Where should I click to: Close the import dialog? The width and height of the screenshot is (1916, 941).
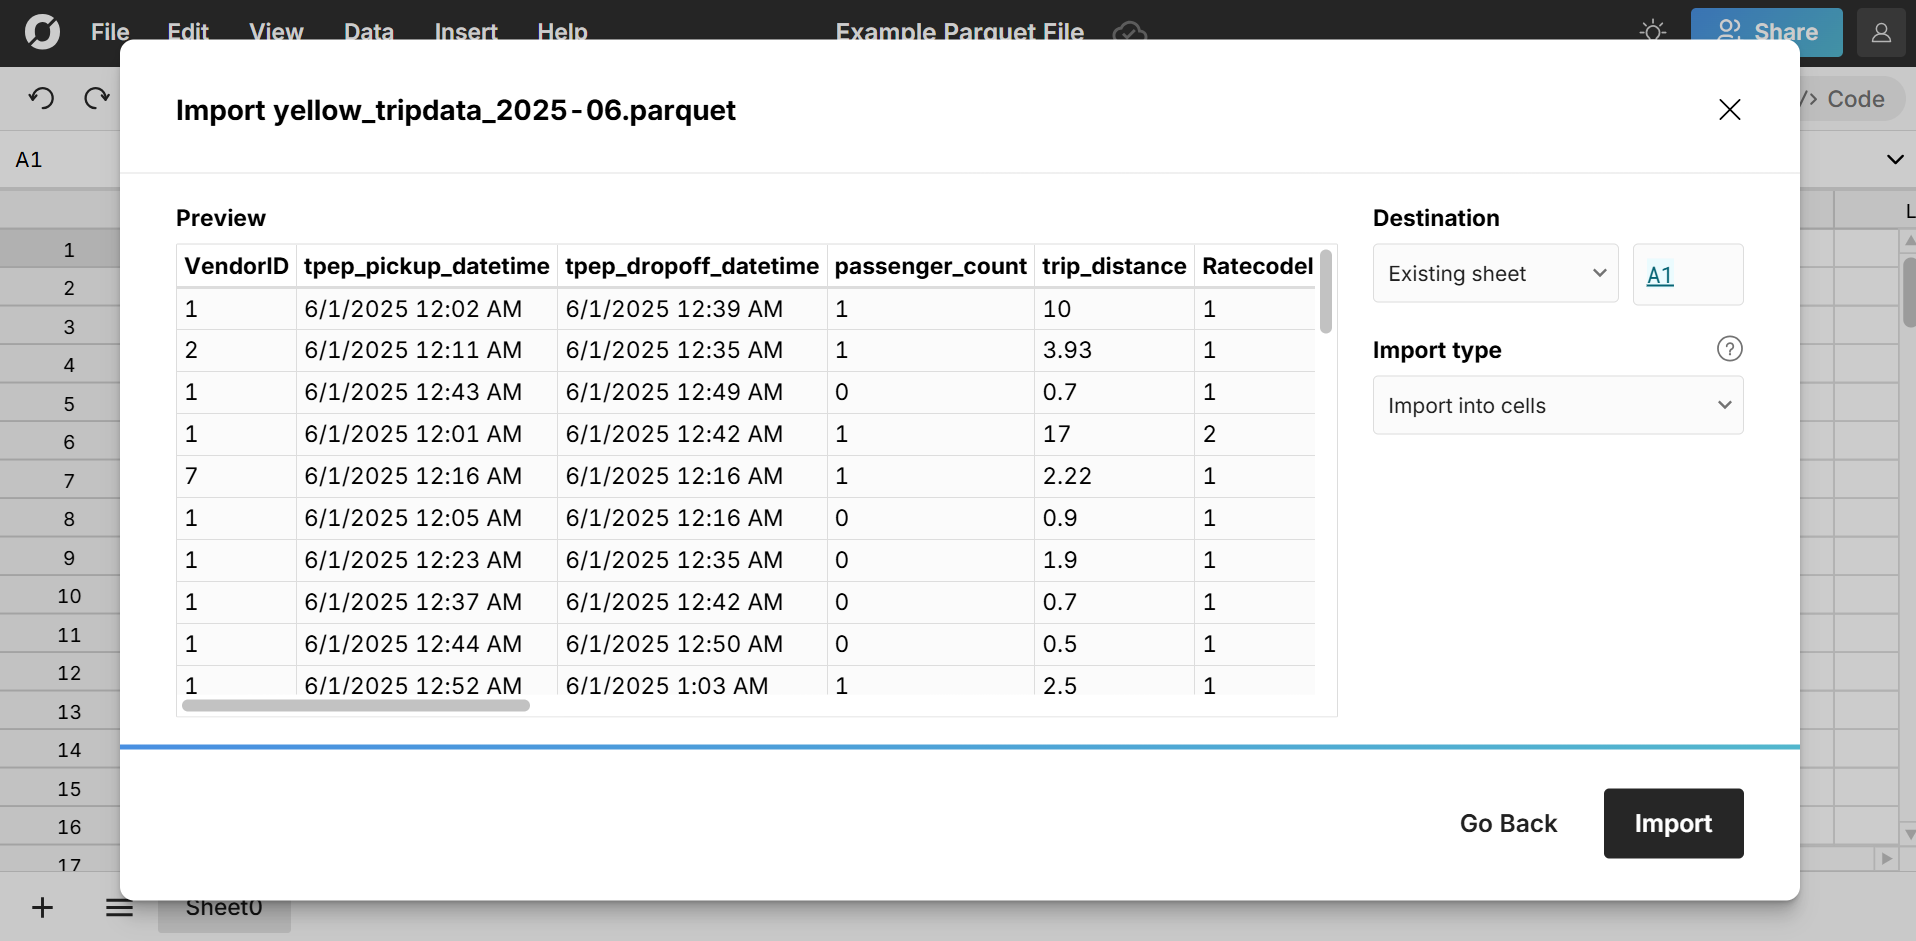(x=1729, y=109)
